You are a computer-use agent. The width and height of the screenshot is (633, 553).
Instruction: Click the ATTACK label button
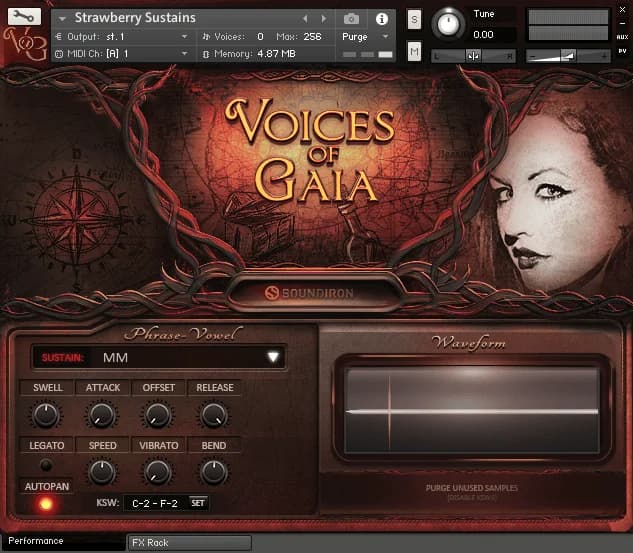(103, 388)
